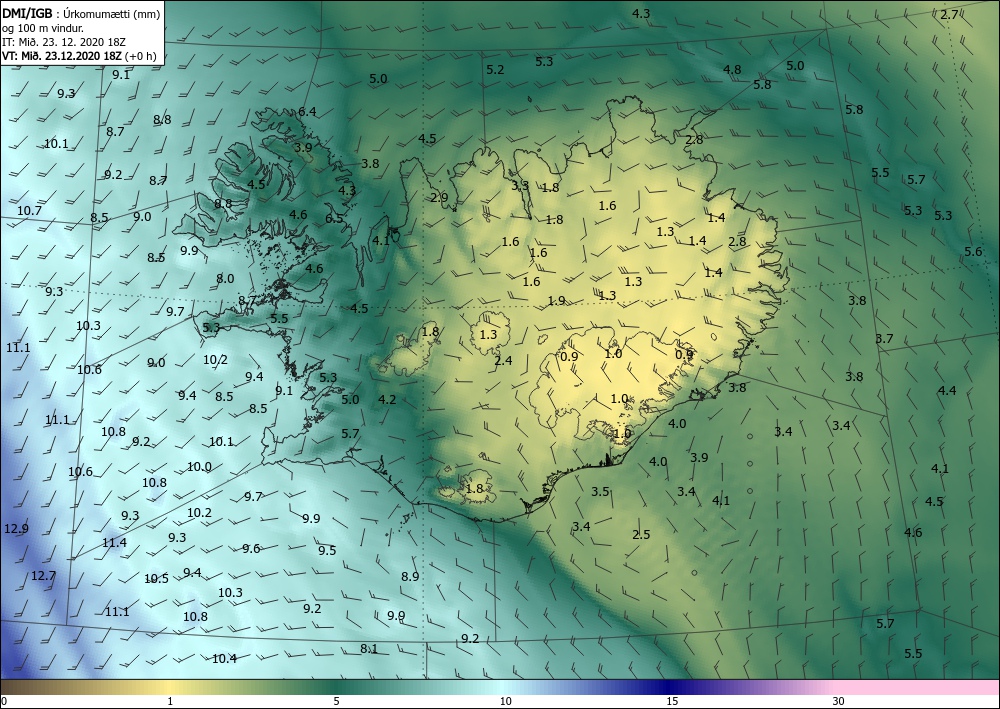Click the map value 4.8
Viewport: 1000px width, 709px height.
(732, 69)
